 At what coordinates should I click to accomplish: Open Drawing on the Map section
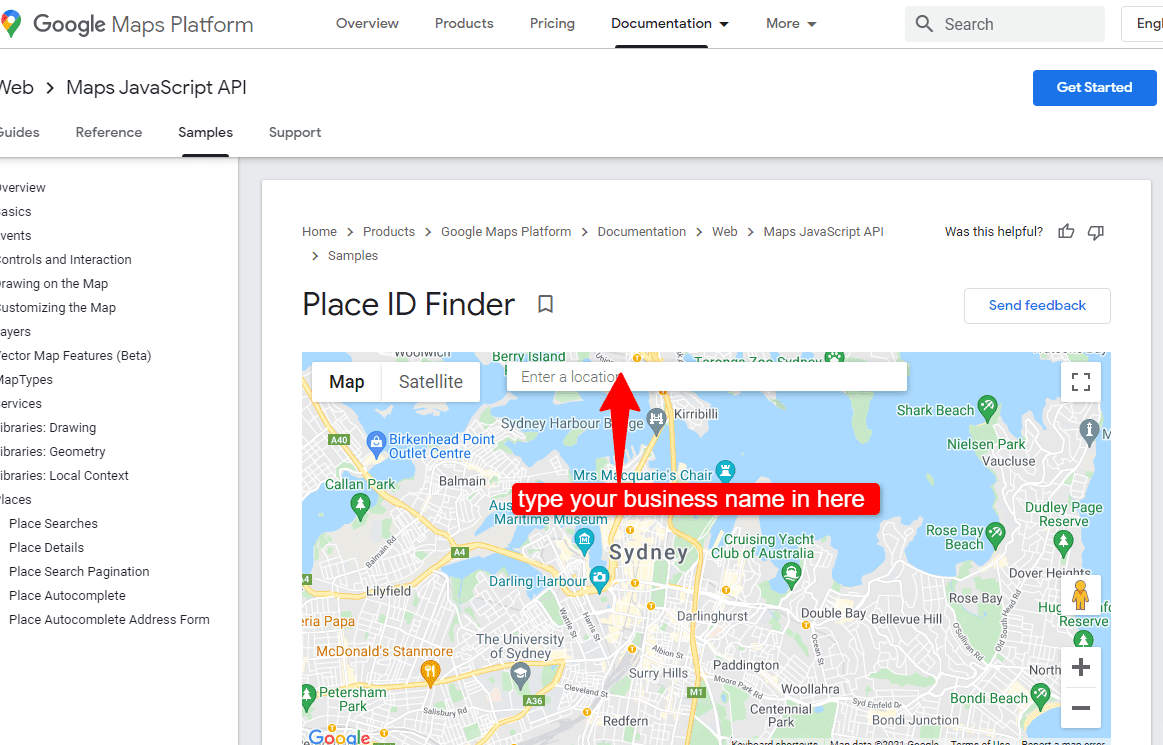click(x=53, y=283)
